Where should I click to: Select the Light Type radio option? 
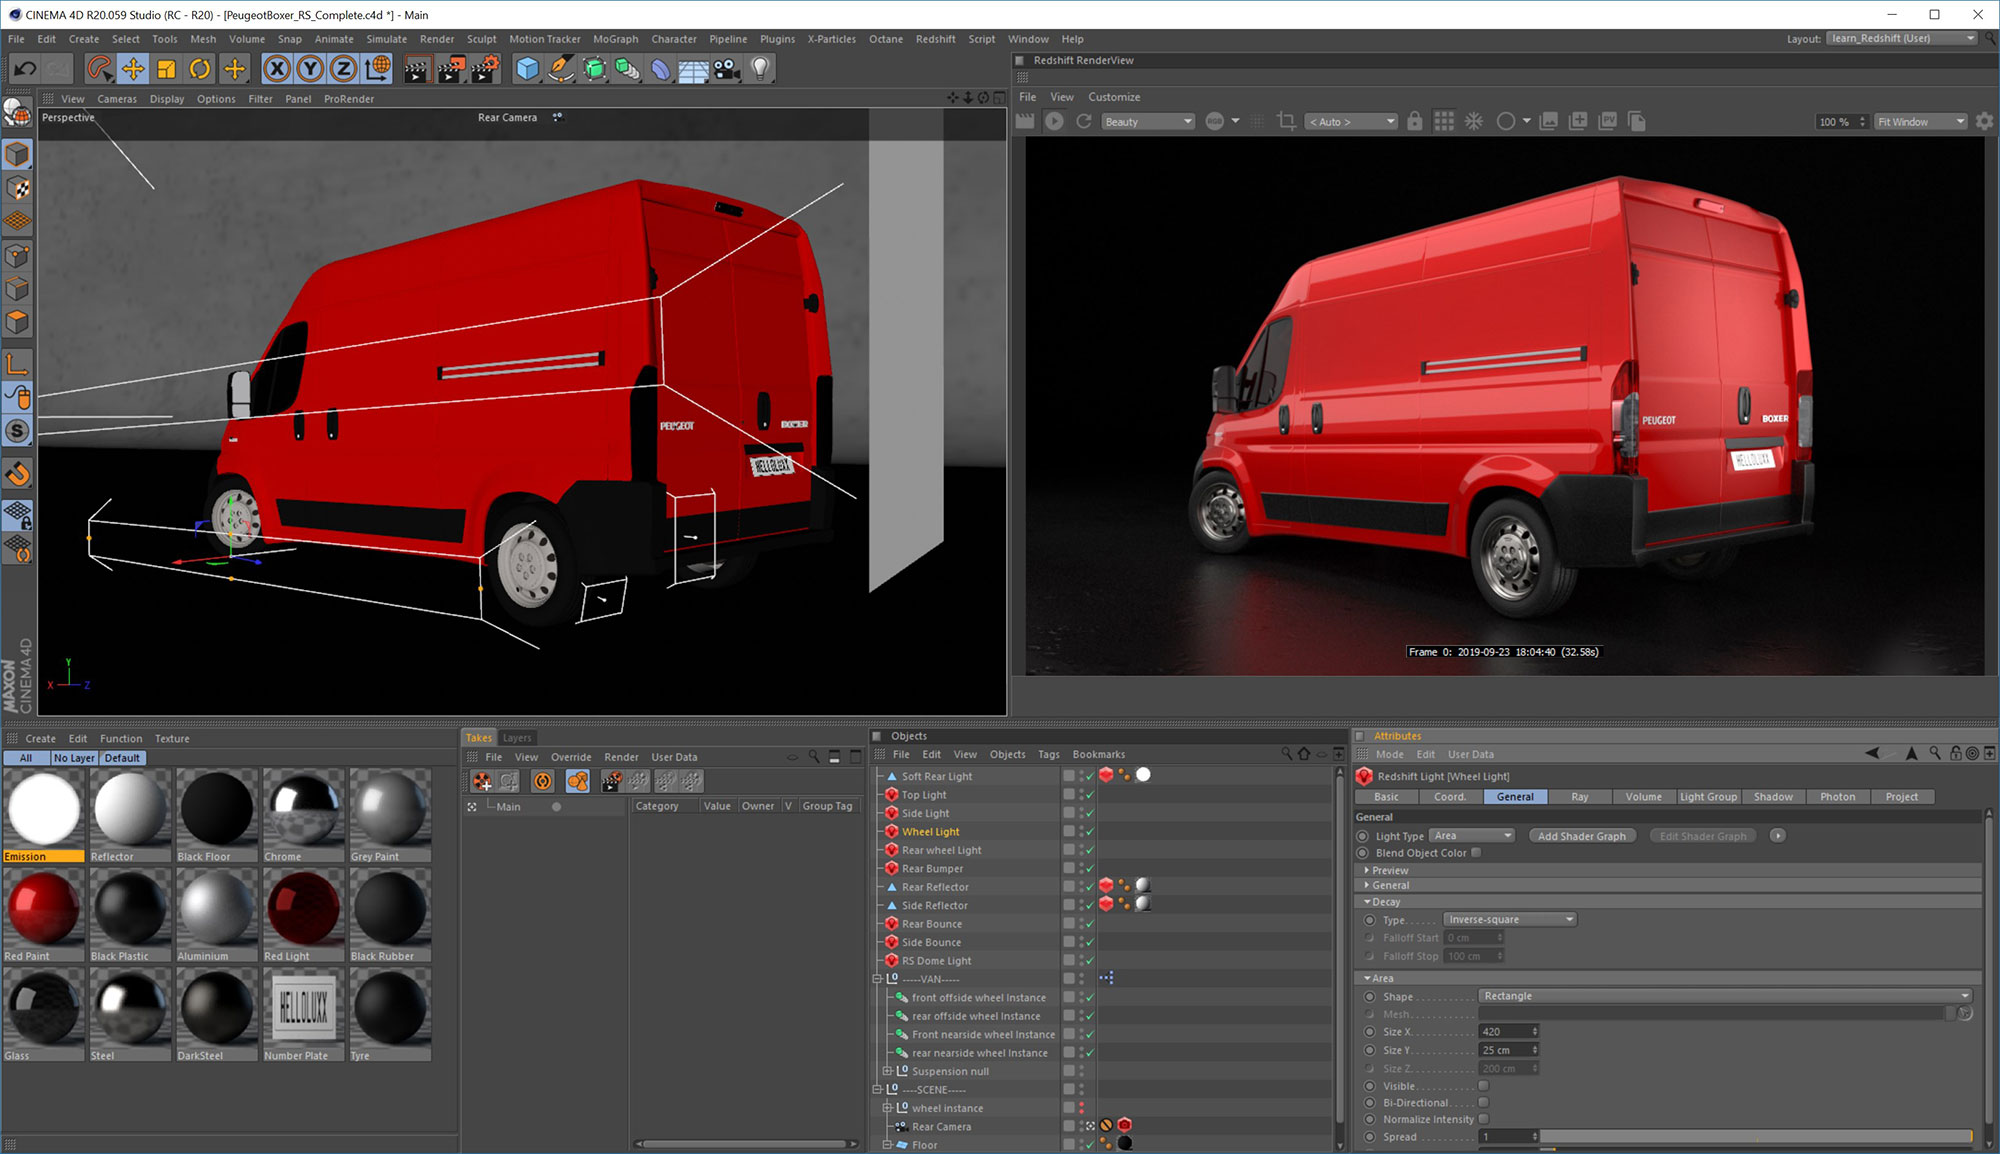(1362, 835)
